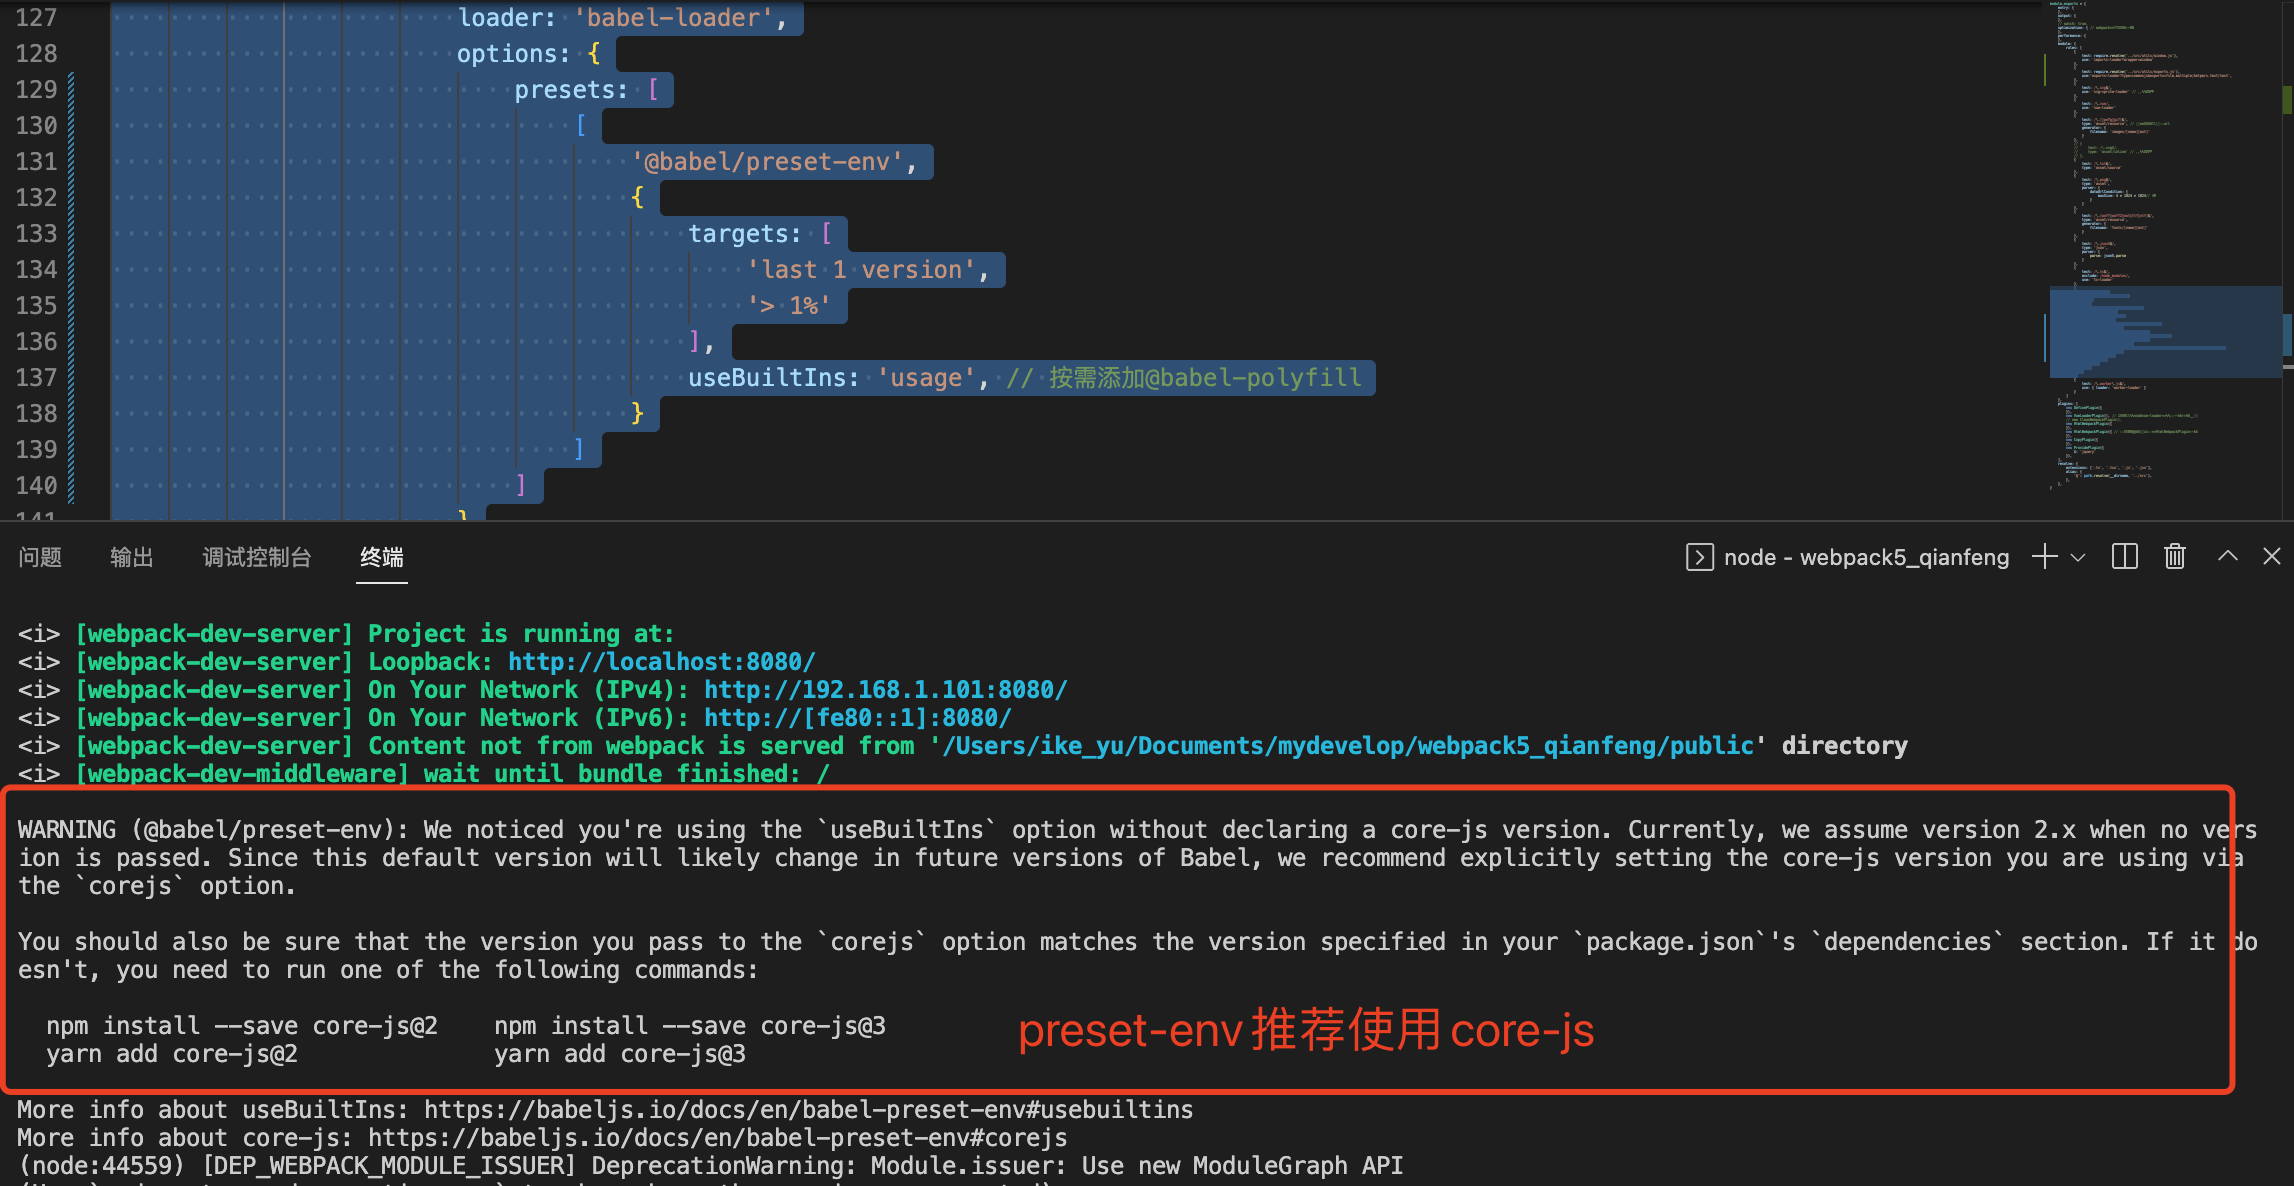Open the IPv6 fe80::1 server link
2294x1186 pixels.
[x=857, y=718]
